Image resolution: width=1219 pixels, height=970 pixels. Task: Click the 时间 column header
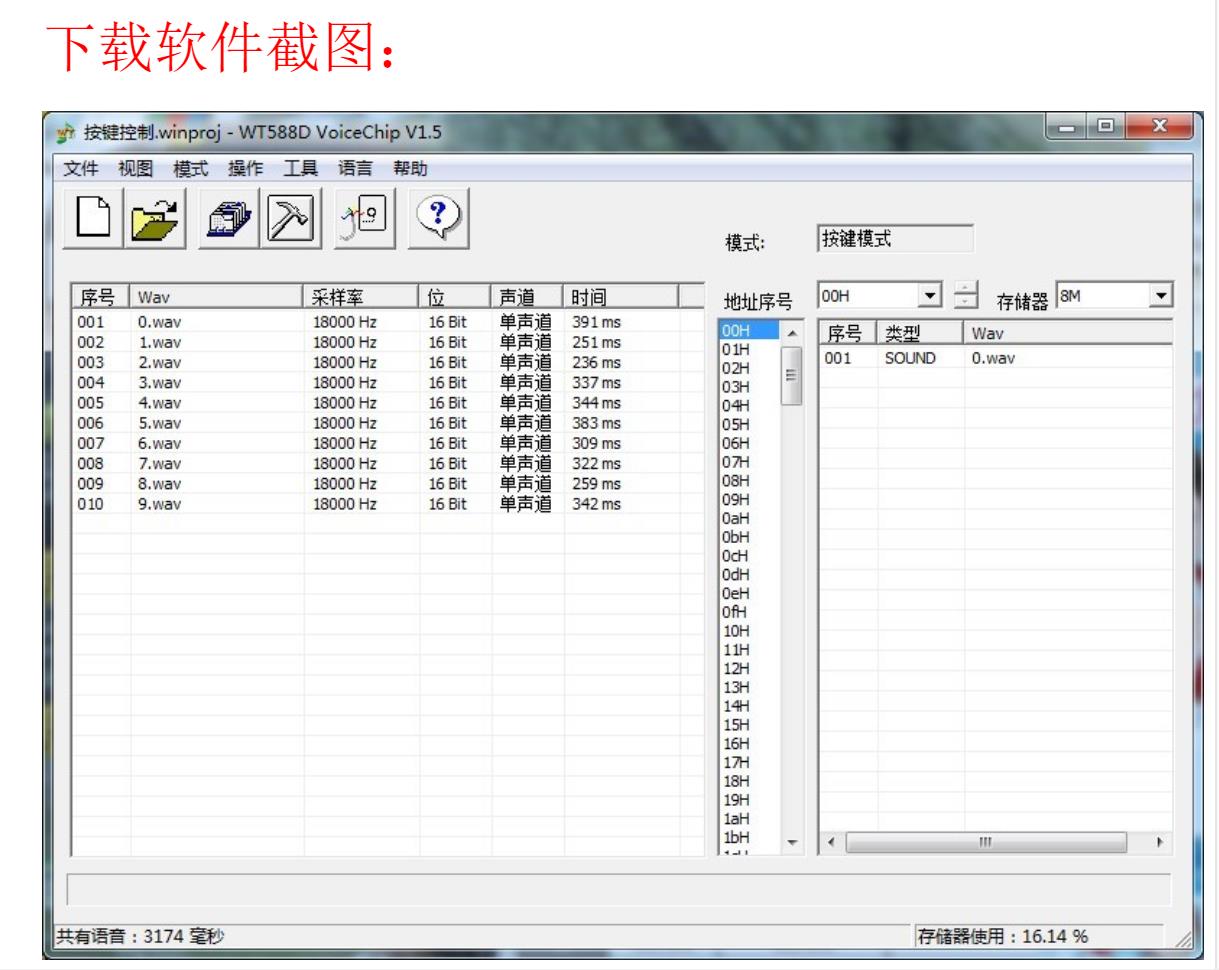coord(620,296)
